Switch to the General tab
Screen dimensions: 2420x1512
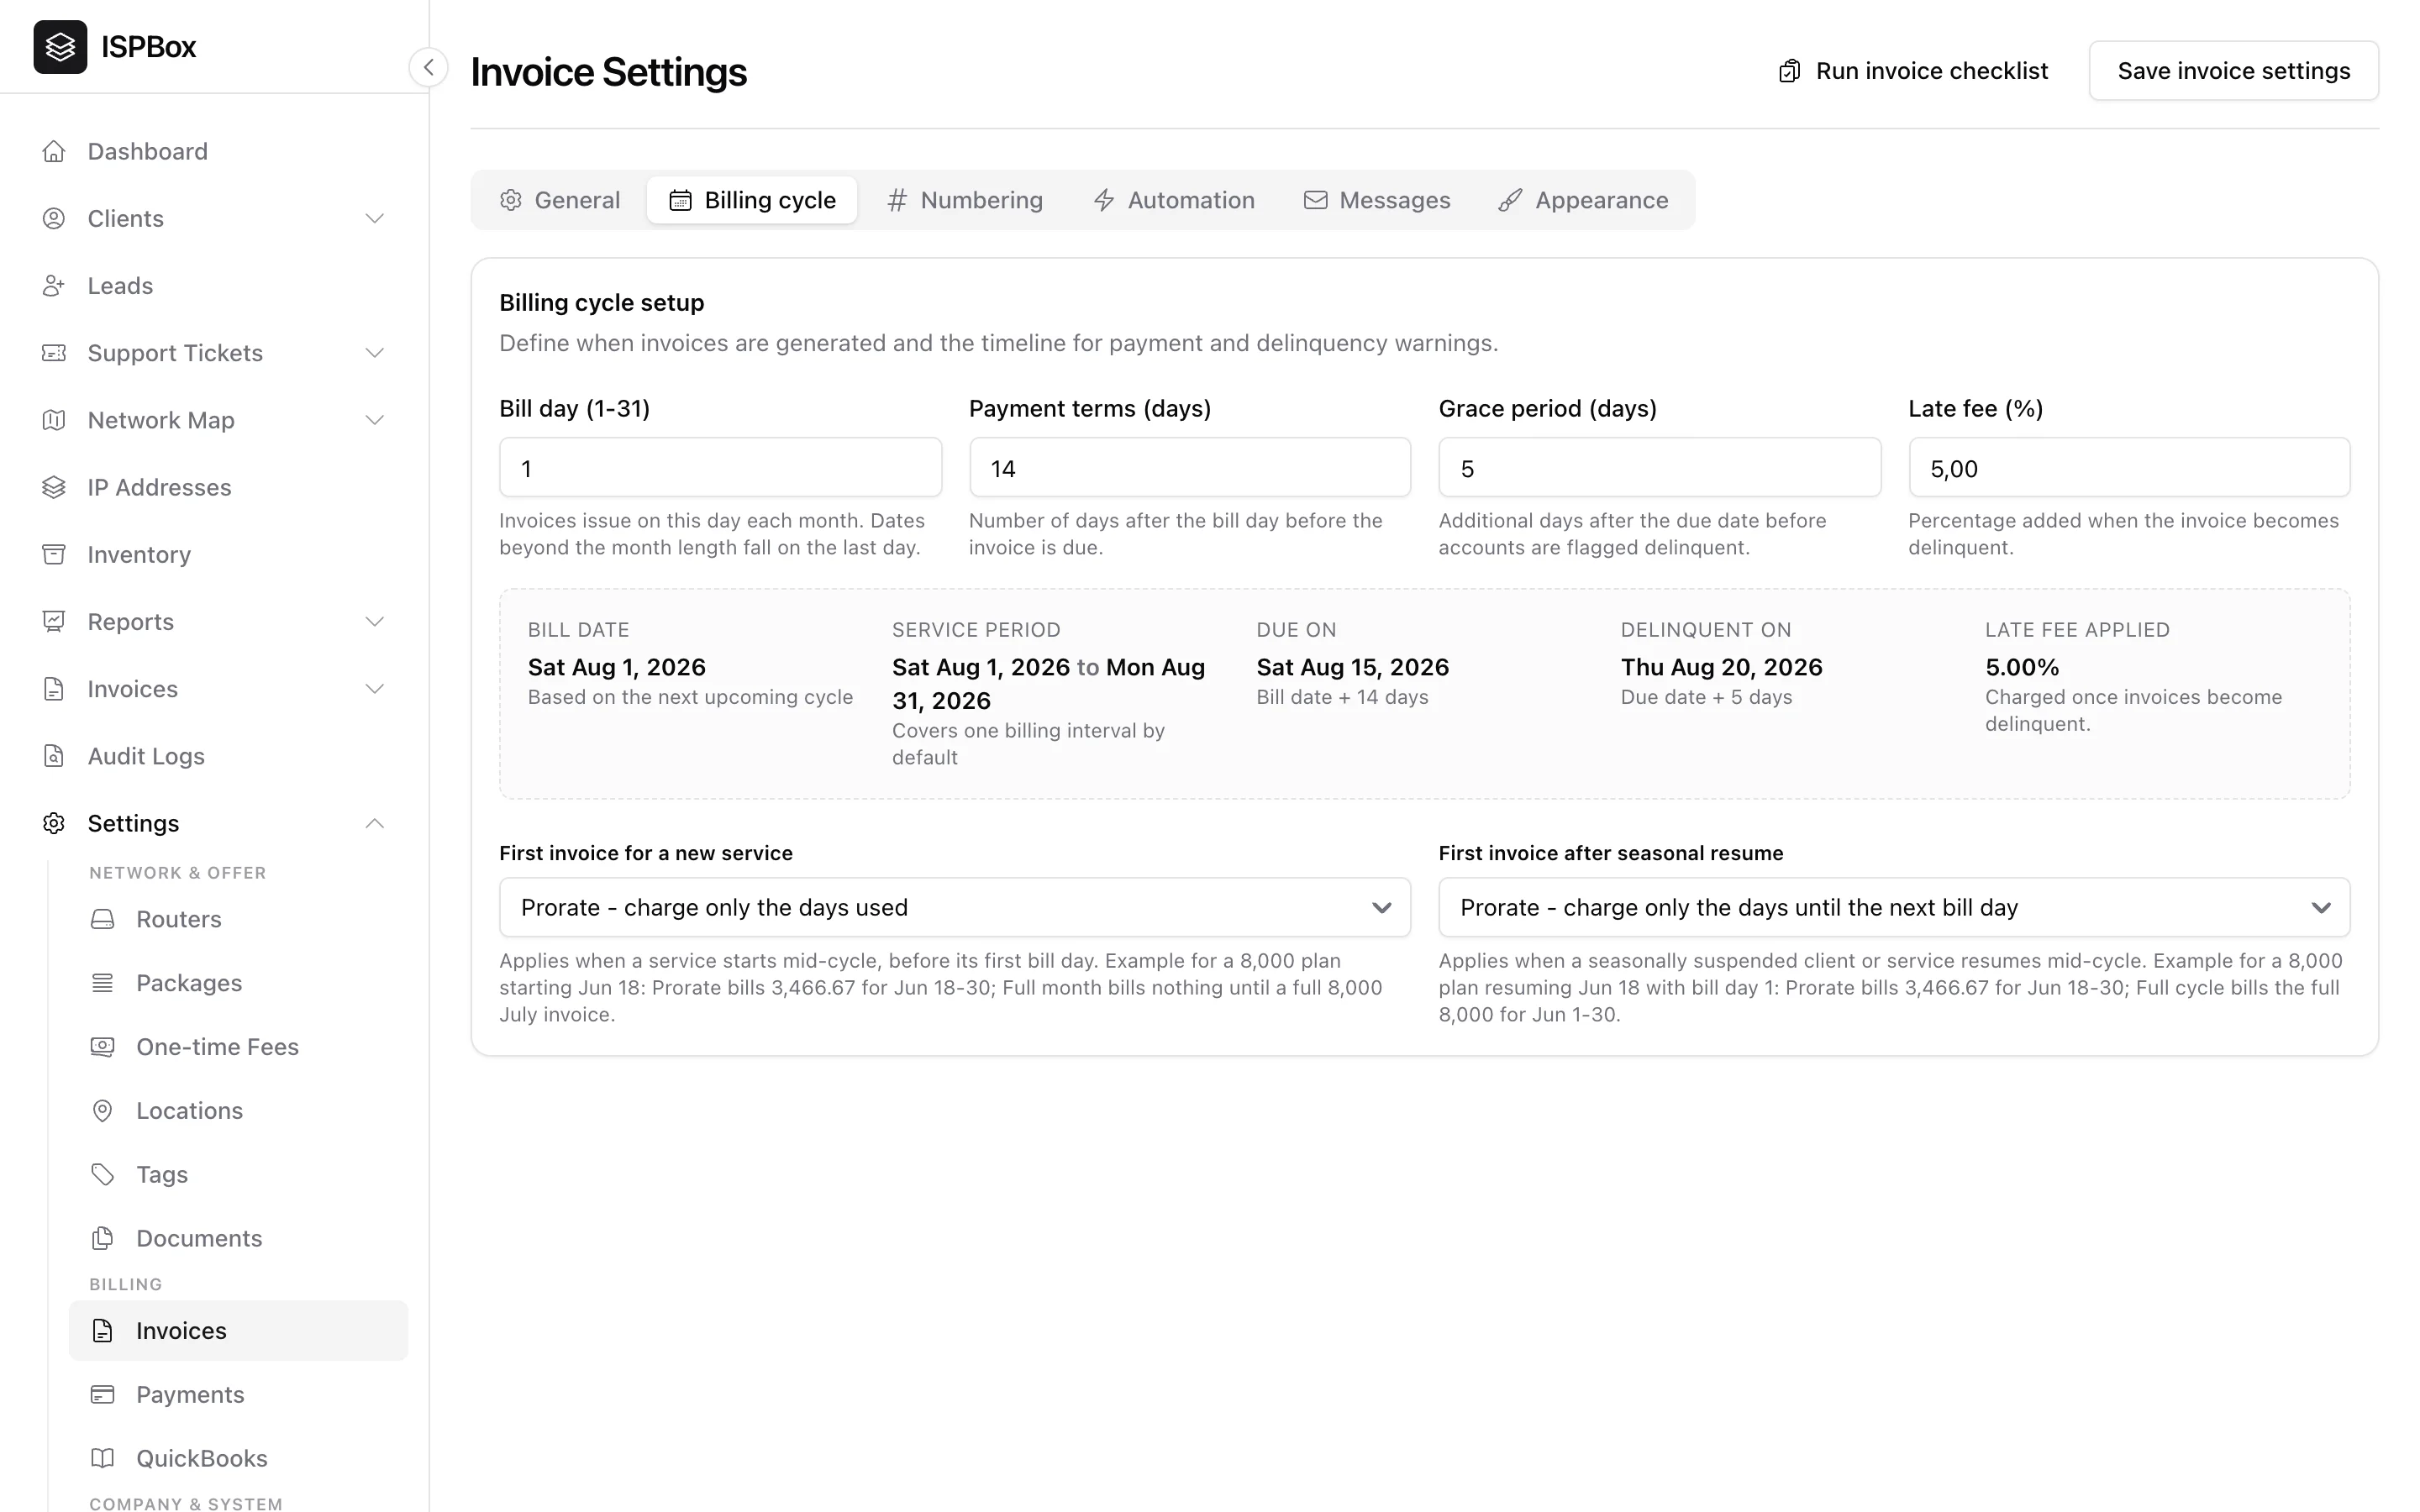click(x=560, y=200)
